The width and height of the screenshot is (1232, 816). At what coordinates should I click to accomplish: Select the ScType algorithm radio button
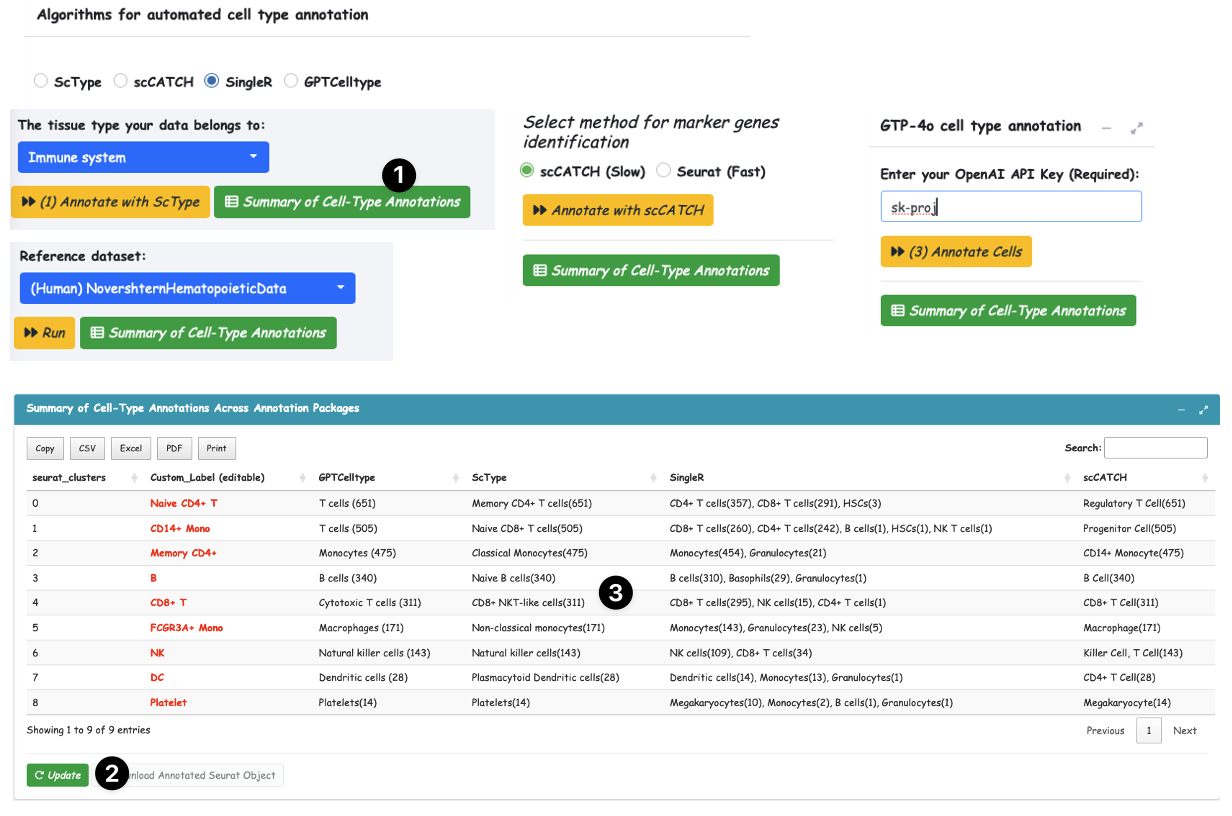click(x=41, y=81)
